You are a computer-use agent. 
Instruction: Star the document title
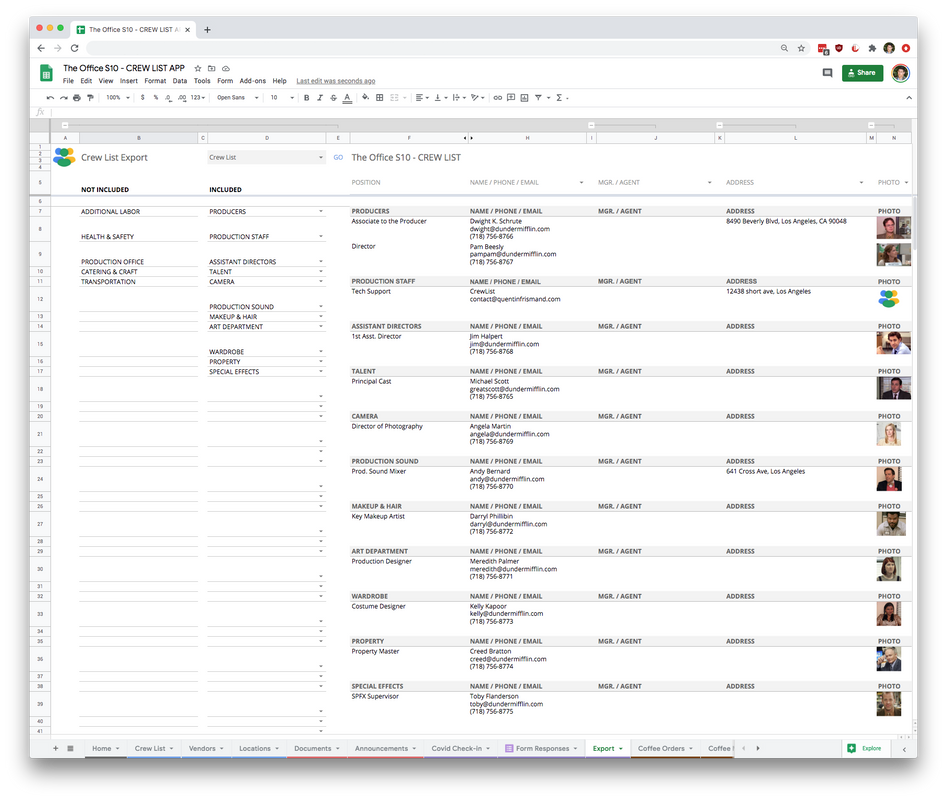pyautogui.click(x=197, y=69)
